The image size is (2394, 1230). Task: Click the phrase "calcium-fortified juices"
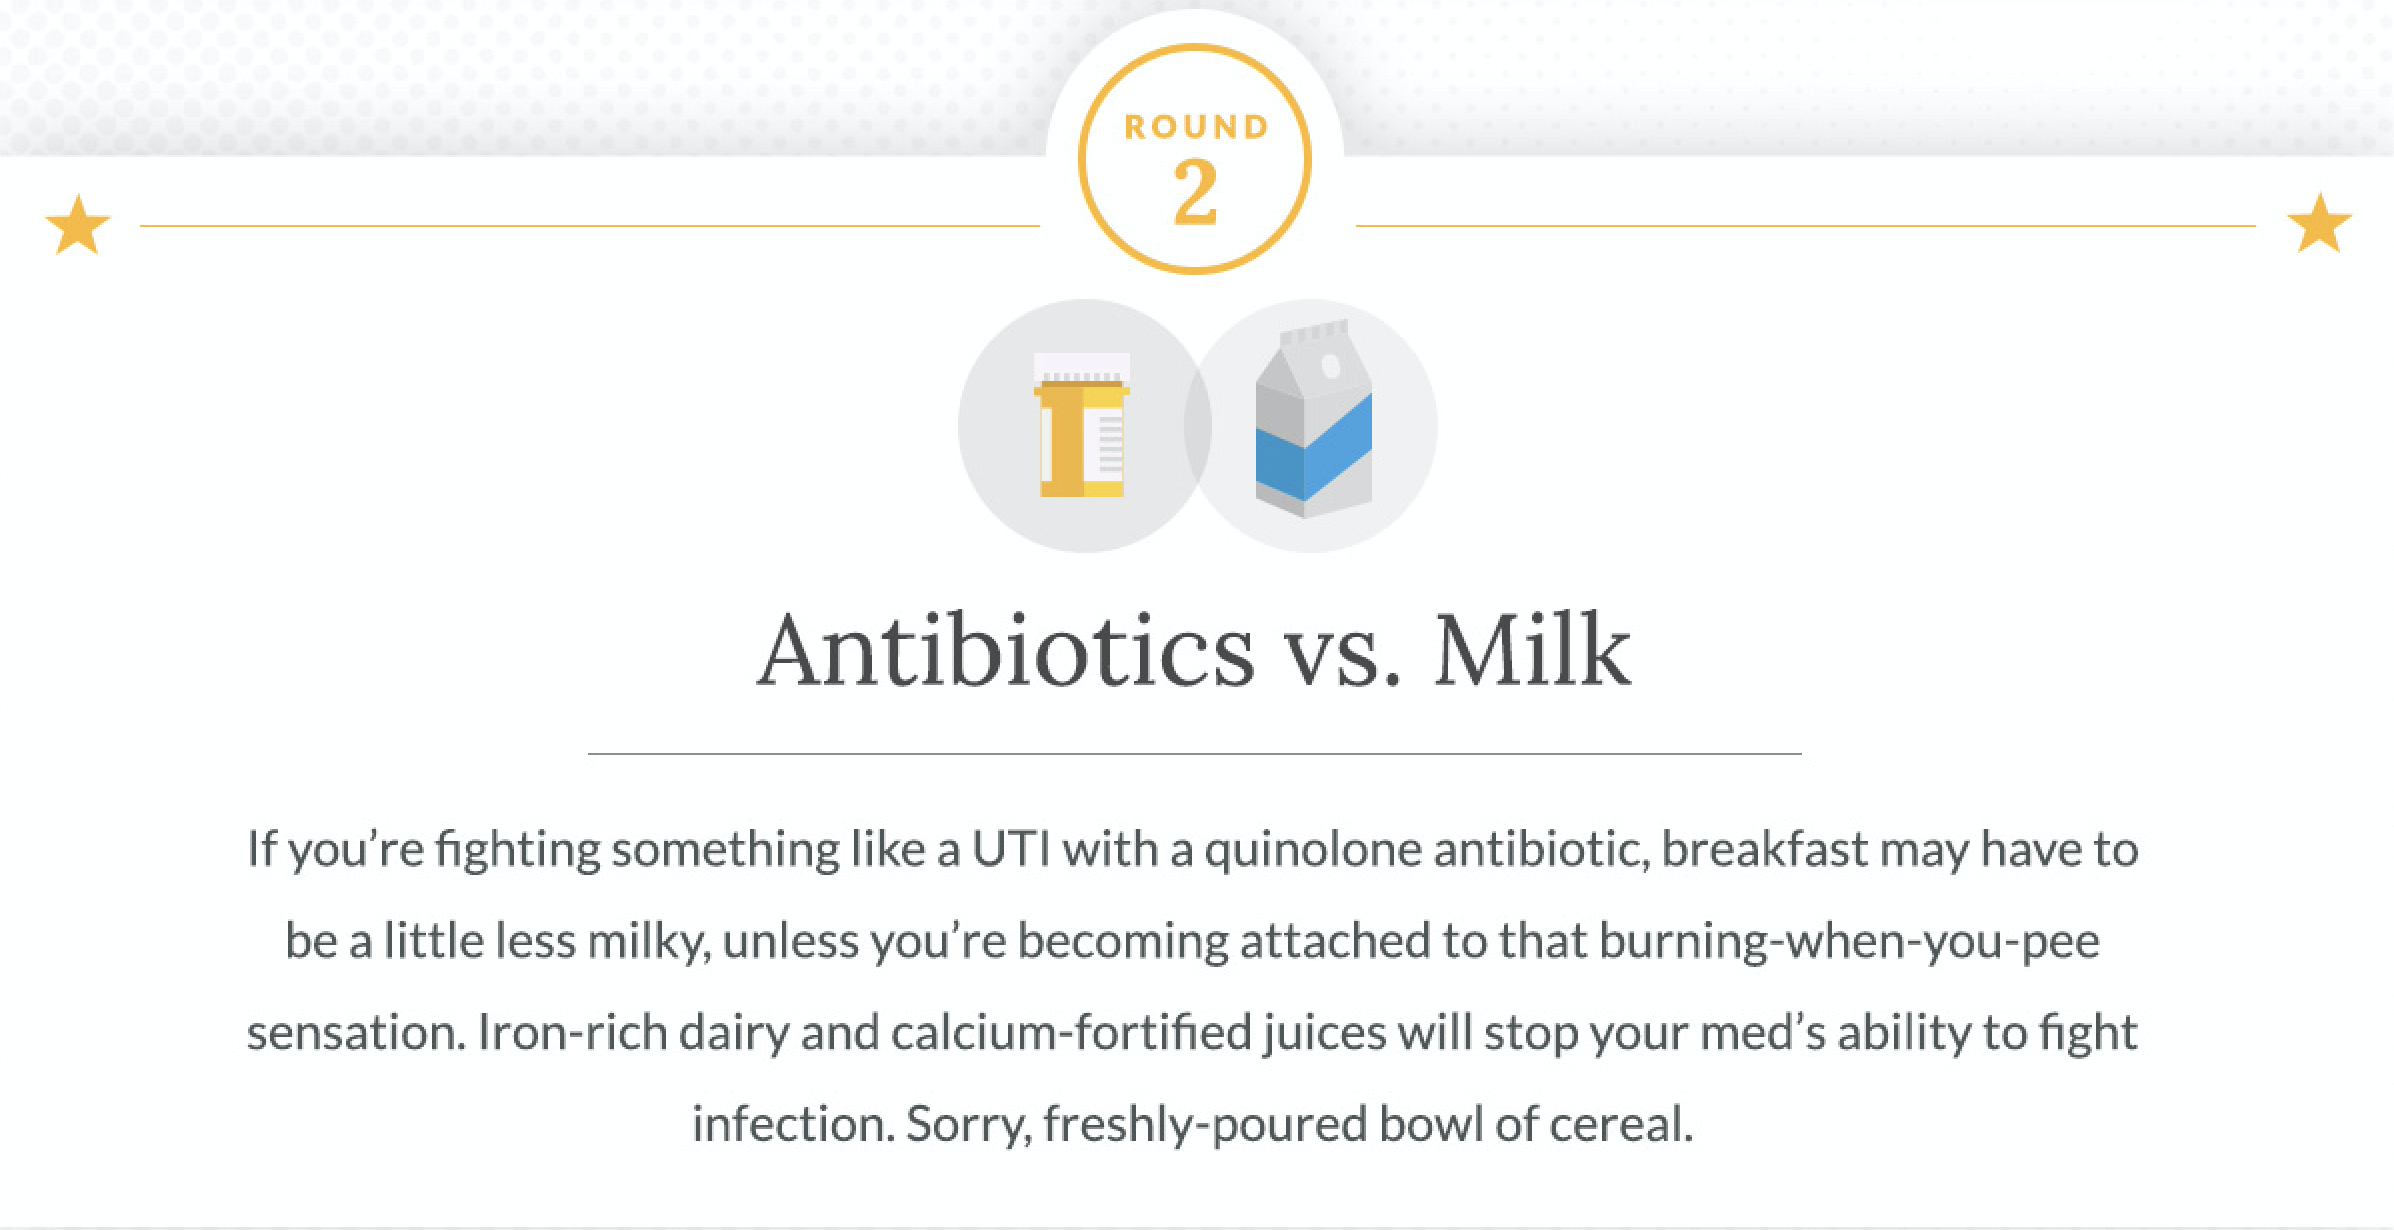pos(1138,1033)
